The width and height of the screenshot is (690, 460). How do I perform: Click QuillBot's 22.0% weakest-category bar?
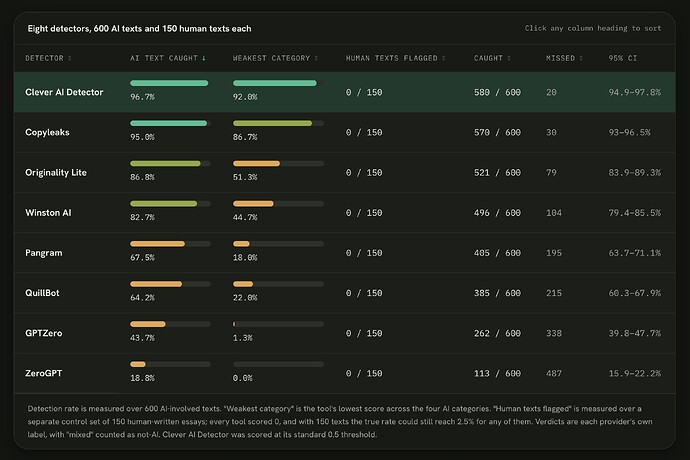(278, 284)
